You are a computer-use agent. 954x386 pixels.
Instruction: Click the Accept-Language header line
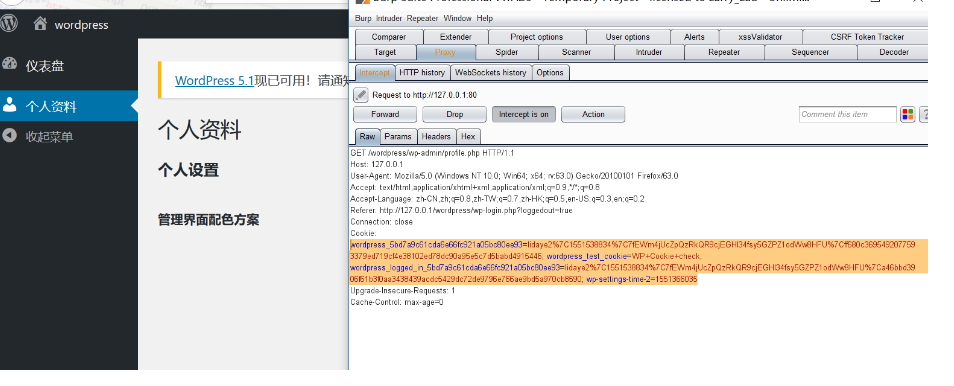pyautogui.click(x=497, y=199)
